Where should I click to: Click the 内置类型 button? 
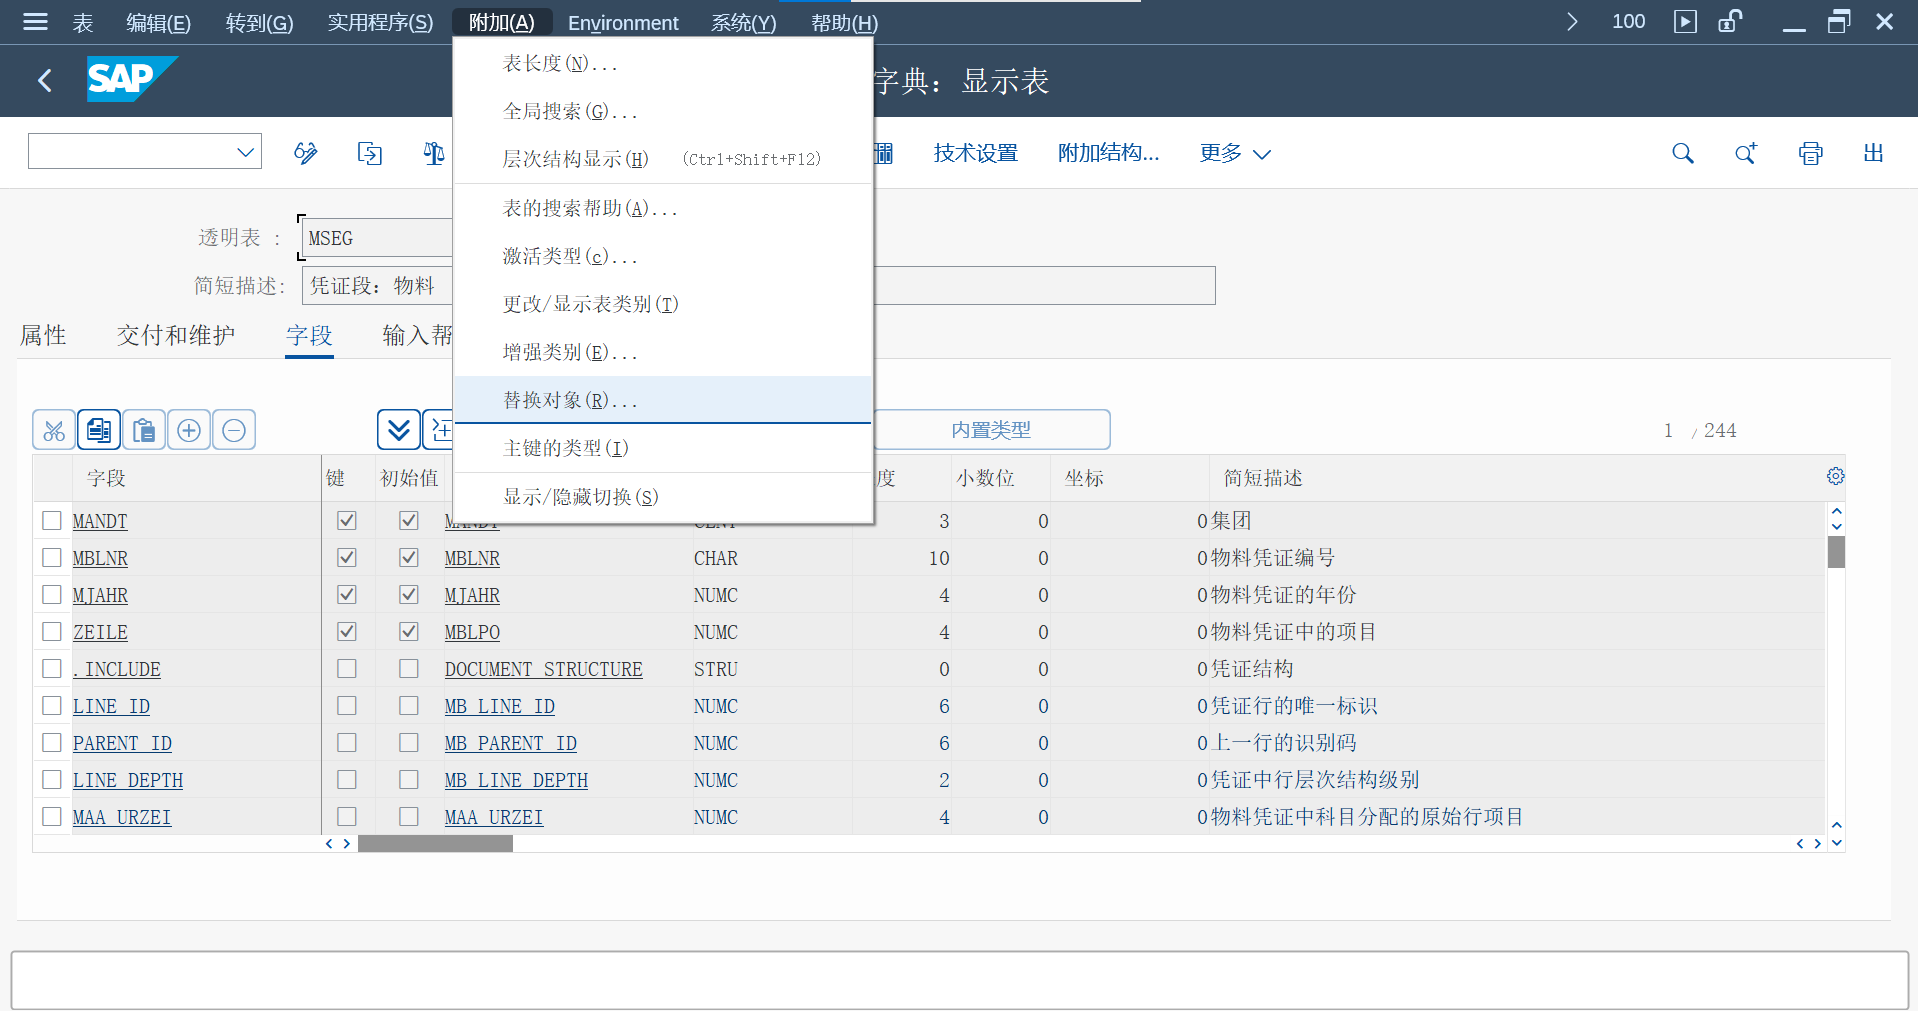[x=991, y=429]
